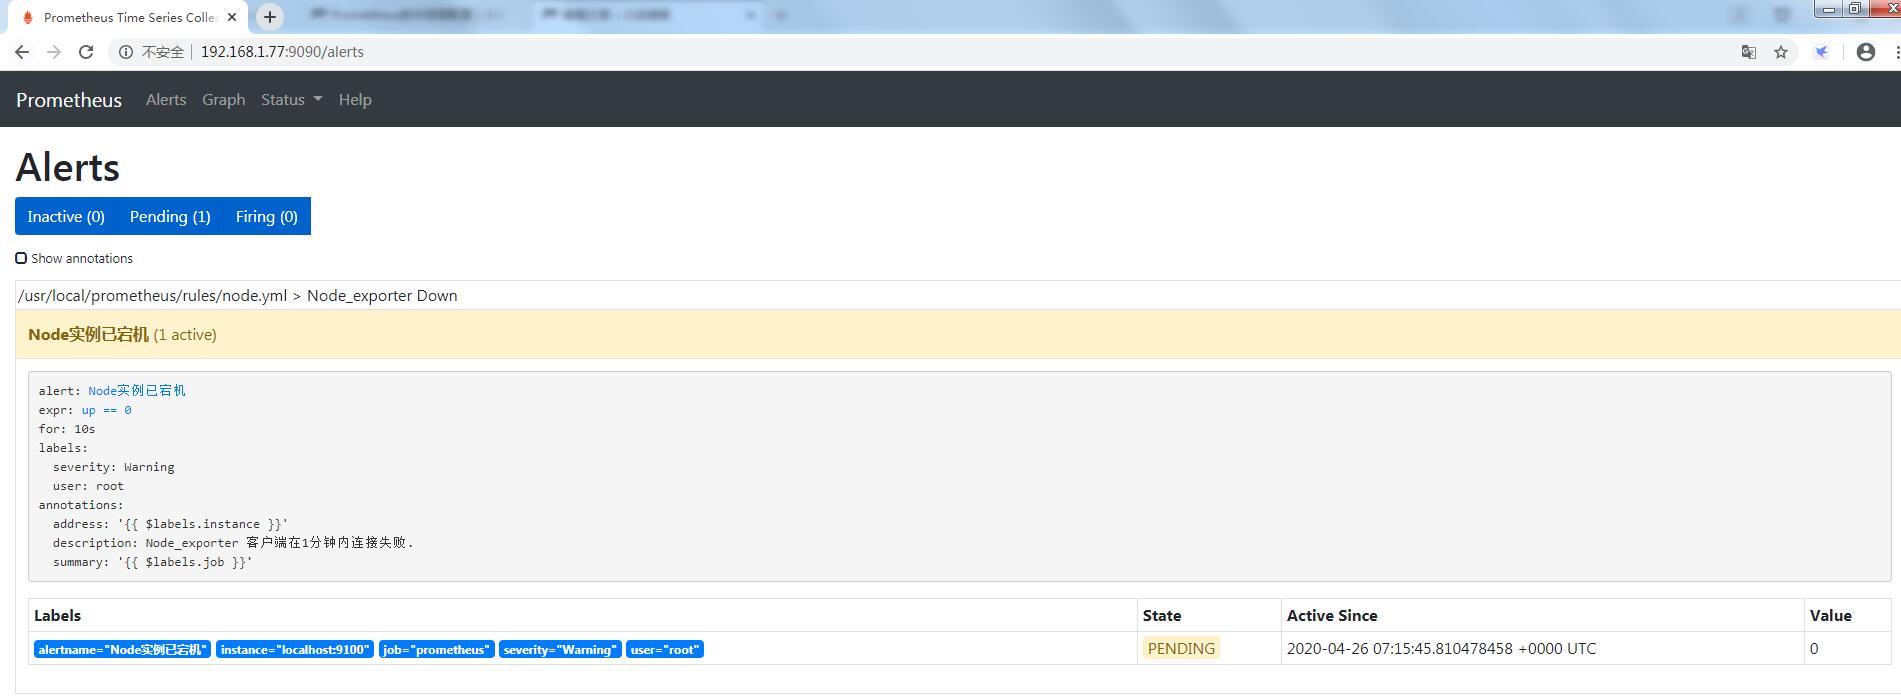The height and width of the screenshot is (696, 1901).
Task: Click the severity="Warning" label badge
Action: coord(560,650)
